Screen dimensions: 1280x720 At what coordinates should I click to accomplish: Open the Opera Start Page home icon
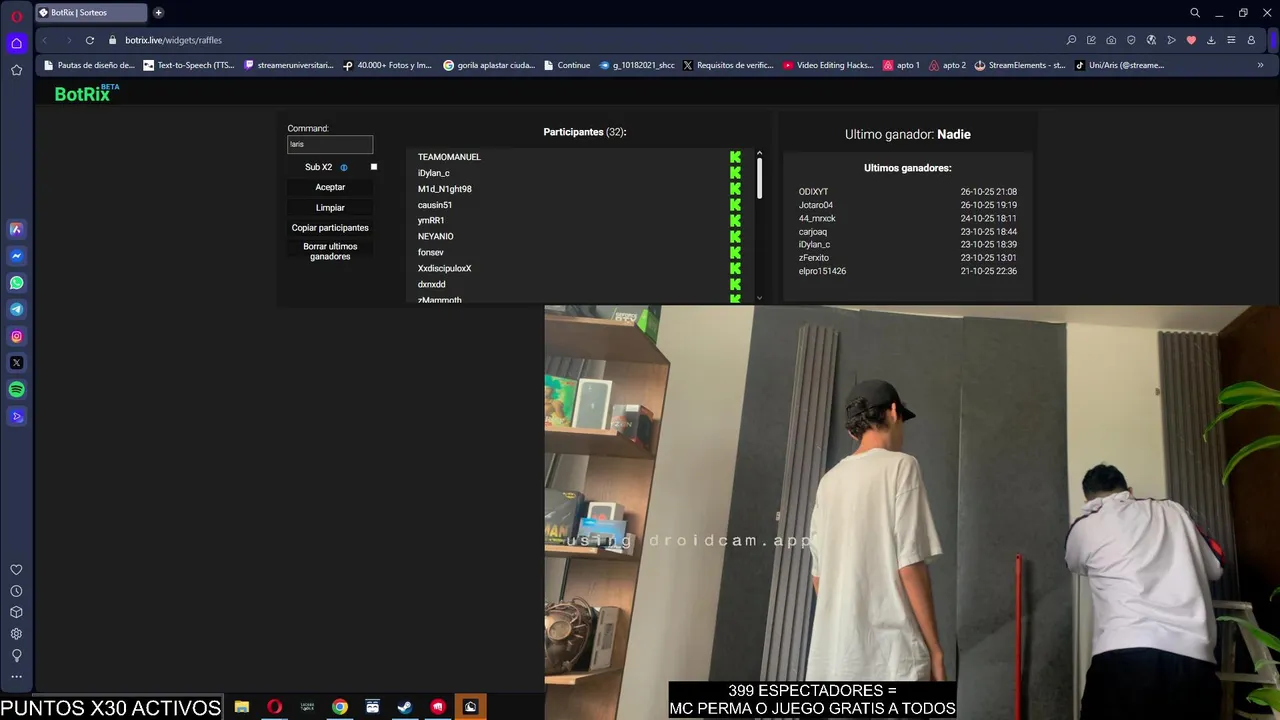(x=16, y=43)
